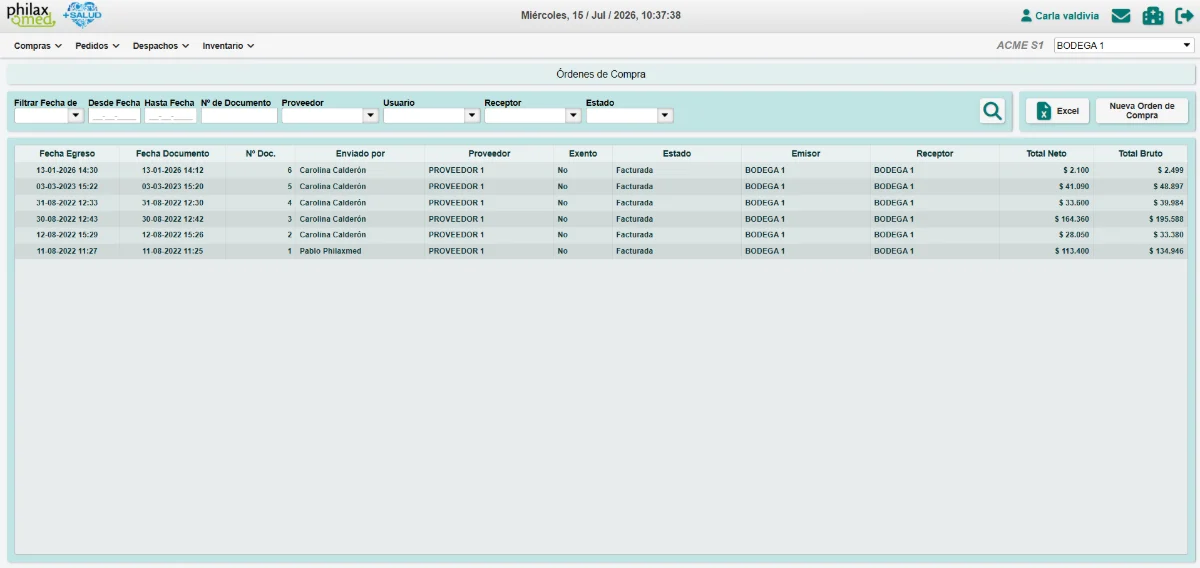
Task: Click document date 31-08-2022 12:30
Action: click(x=172, y=203)
